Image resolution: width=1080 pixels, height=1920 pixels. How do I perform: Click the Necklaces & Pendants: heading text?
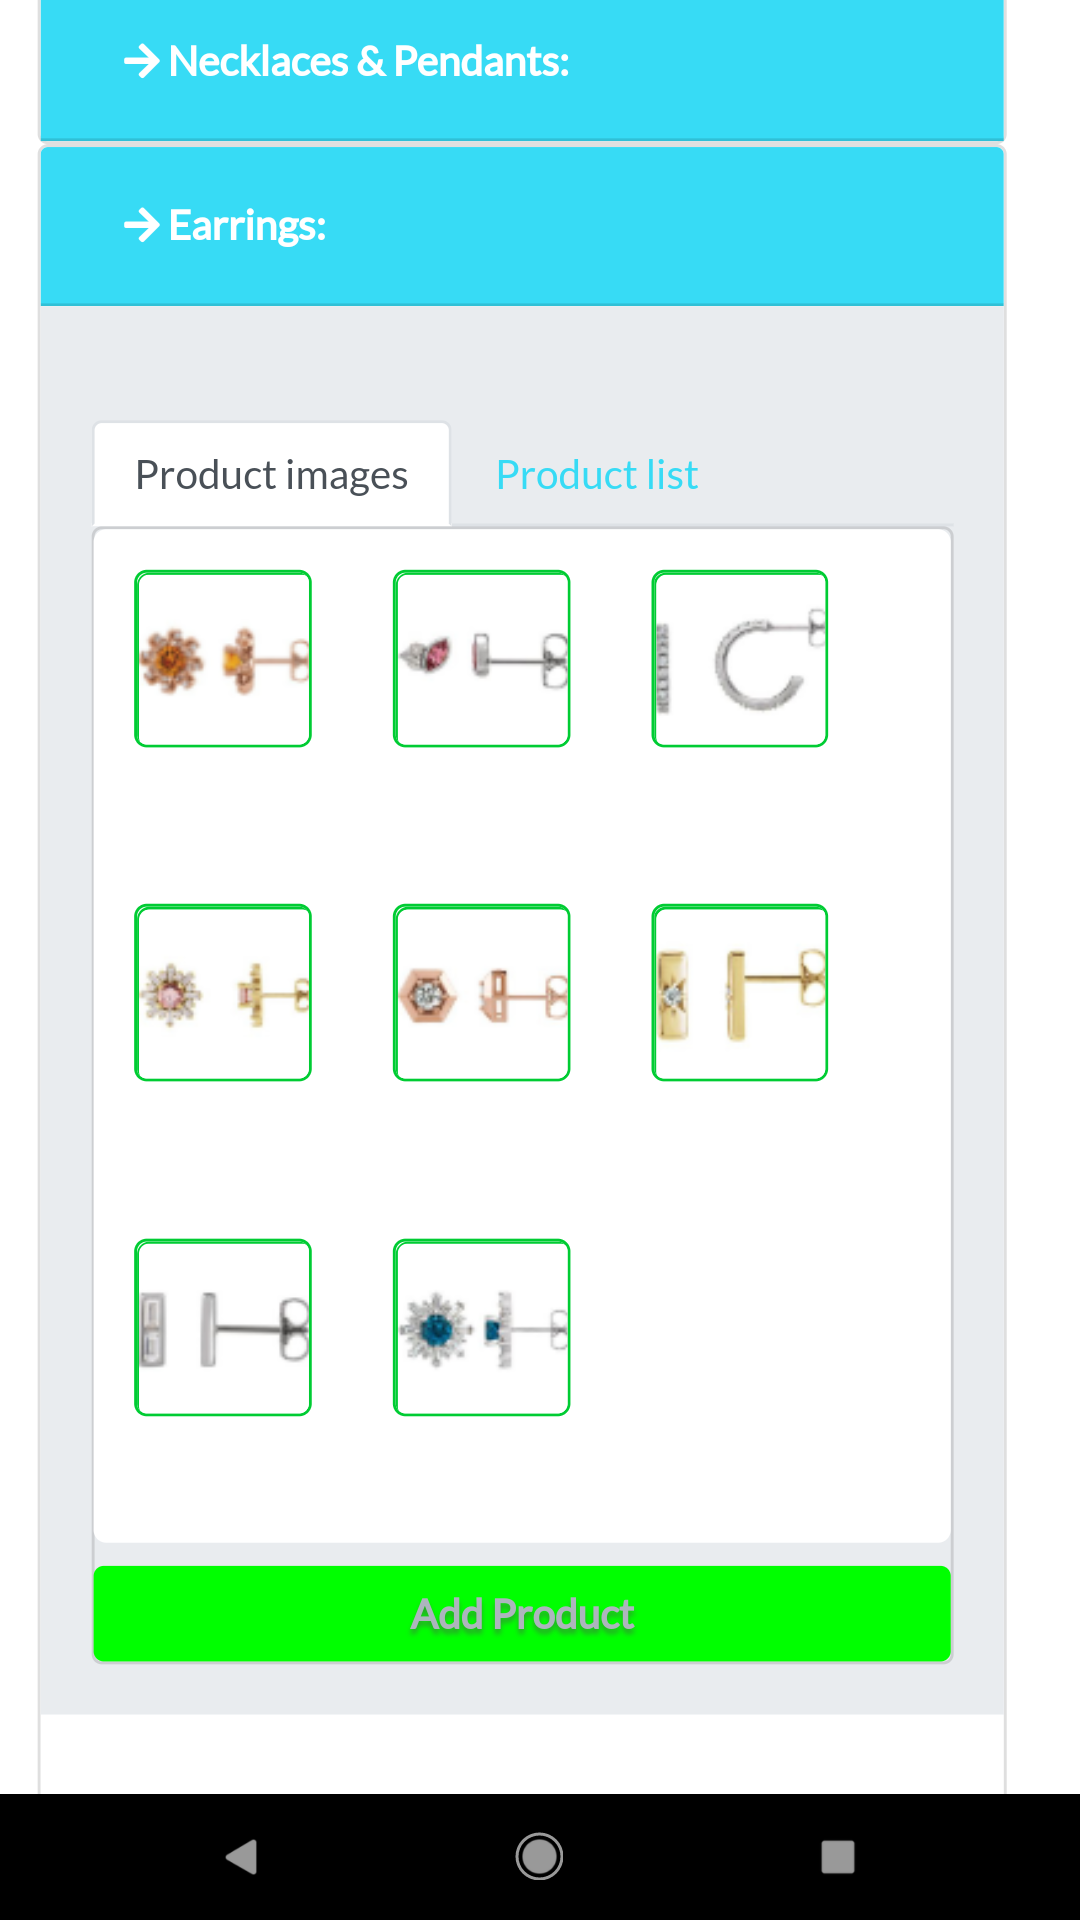coord(369,62)
